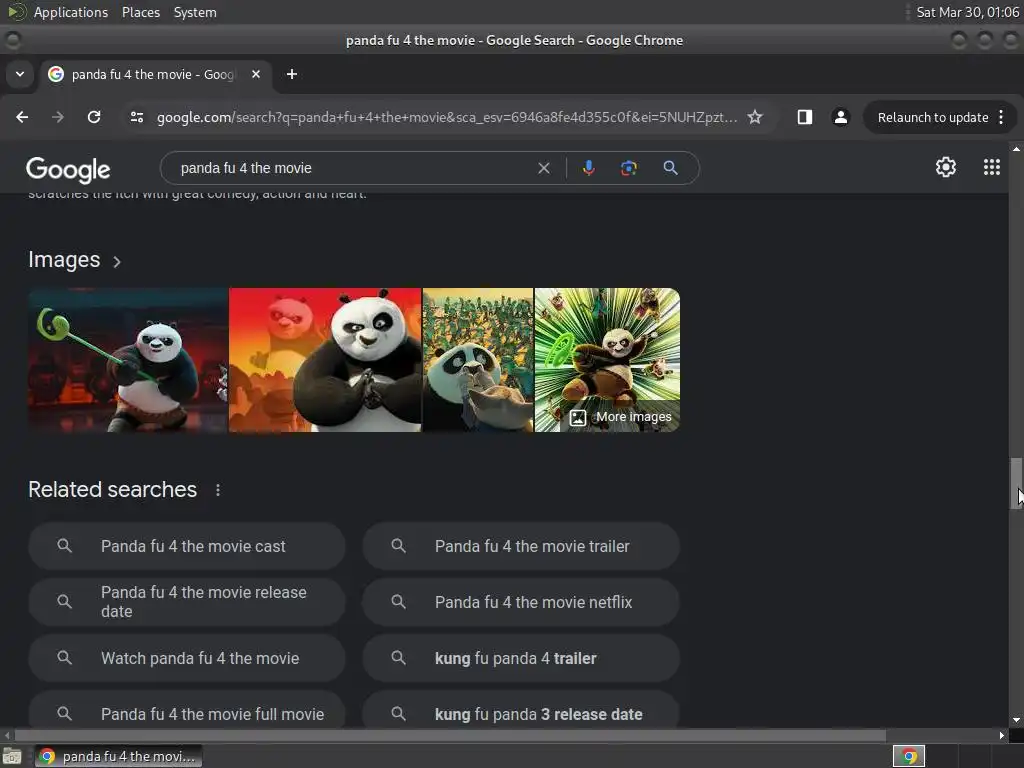This screenshot has height=768, width=1024.
Task: Click the taskbar panda fu 4 window button
Action: [x=119, y=756]
